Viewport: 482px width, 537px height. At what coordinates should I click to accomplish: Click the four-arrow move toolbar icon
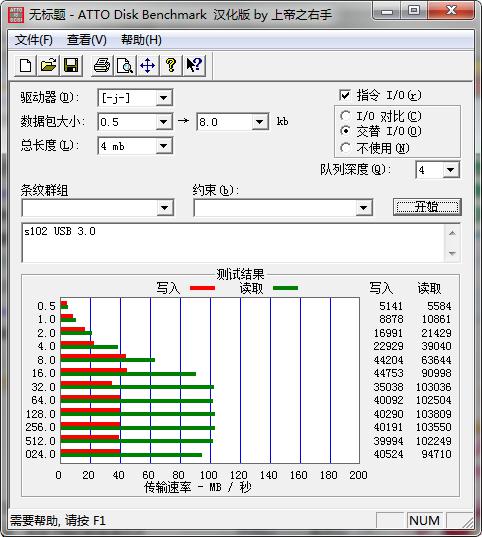(148, 65)
